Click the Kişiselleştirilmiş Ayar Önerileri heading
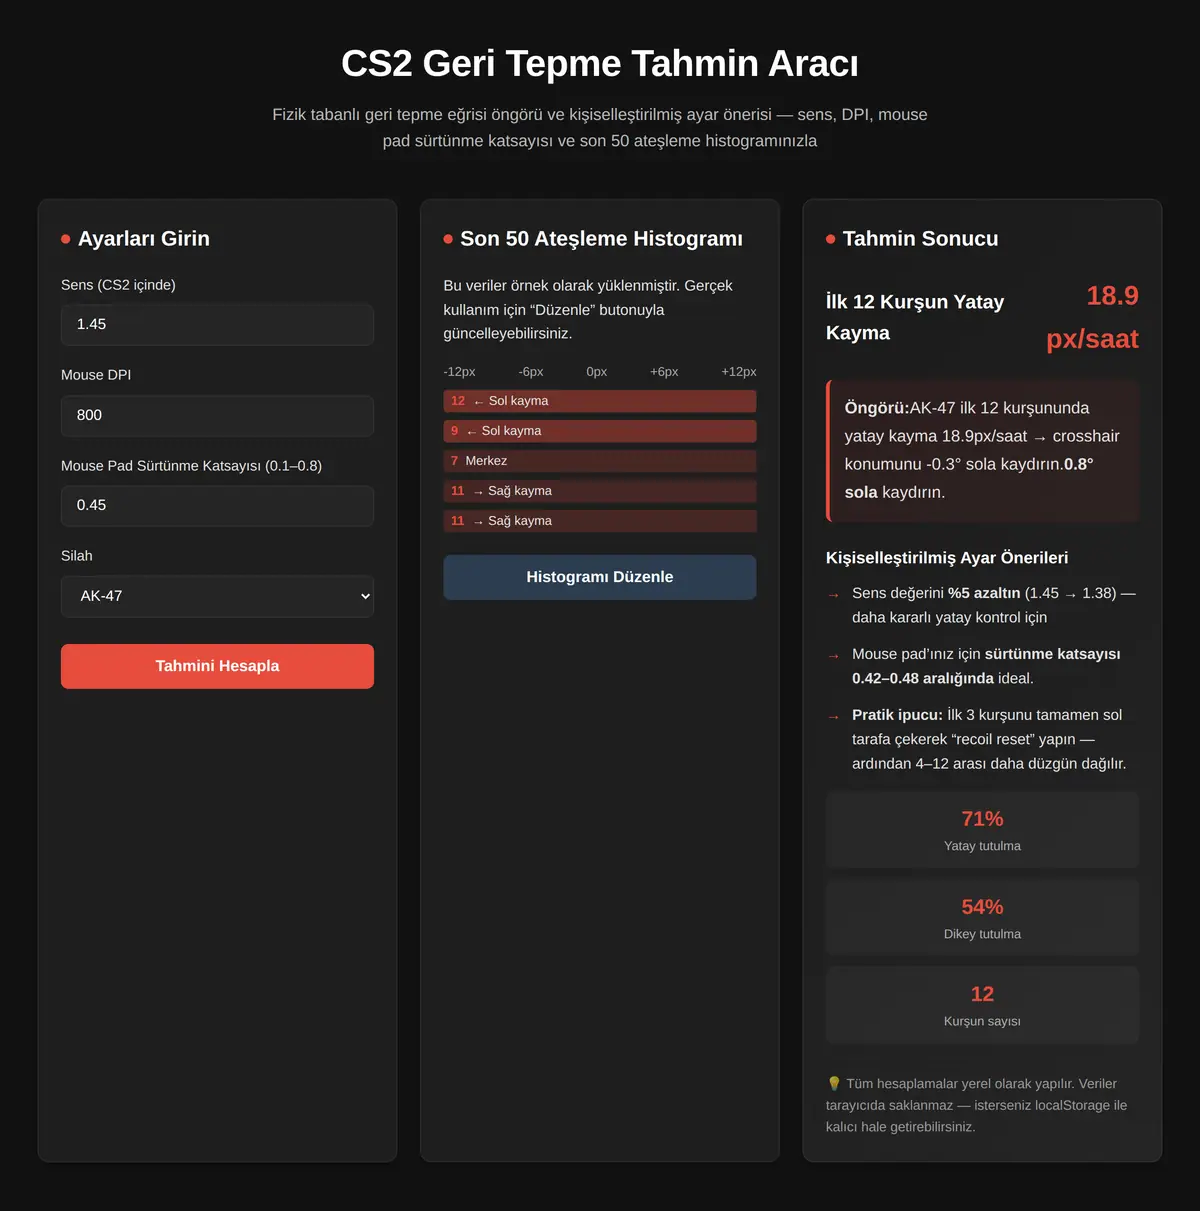Screen dimensions: 1200x1211 (x=947, y=558)
